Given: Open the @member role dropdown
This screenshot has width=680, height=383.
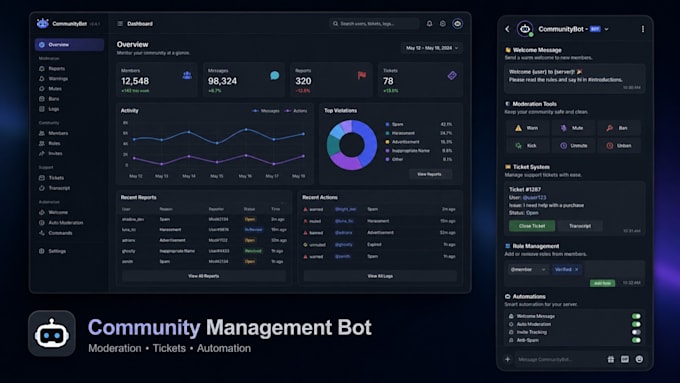Looking at the screenshot, I should pos(528,269).
